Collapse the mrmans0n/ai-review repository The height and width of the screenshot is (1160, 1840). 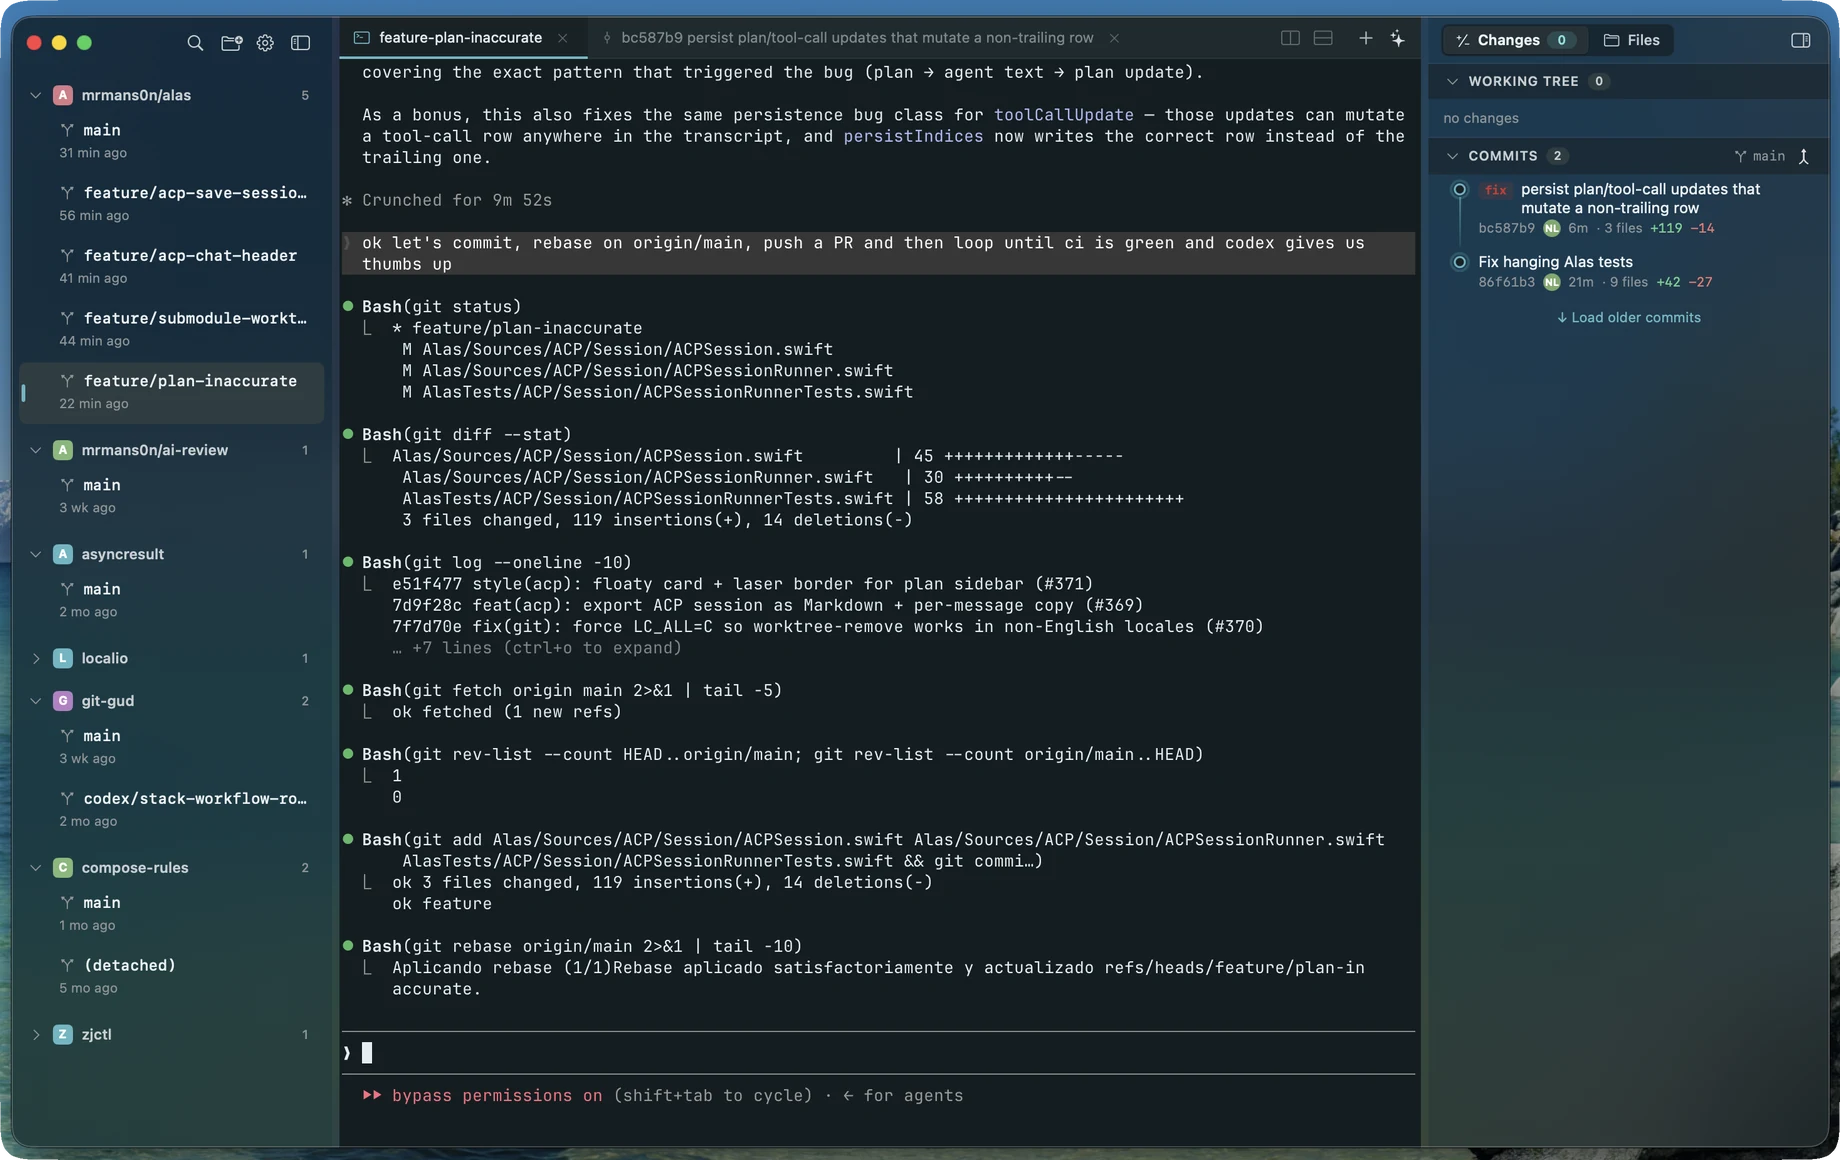[36, 450]
